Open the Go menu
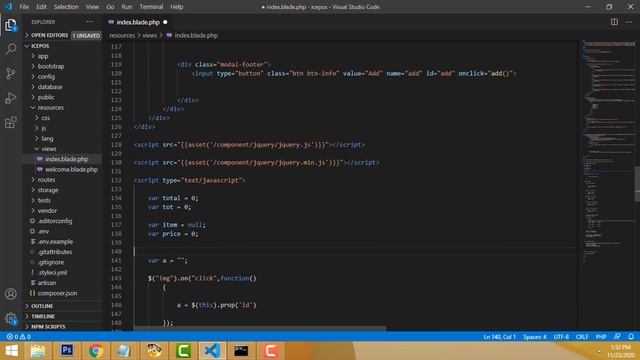The height and width of the screenshot is (360, 640). pyautogui.click(x=110, y=7)
